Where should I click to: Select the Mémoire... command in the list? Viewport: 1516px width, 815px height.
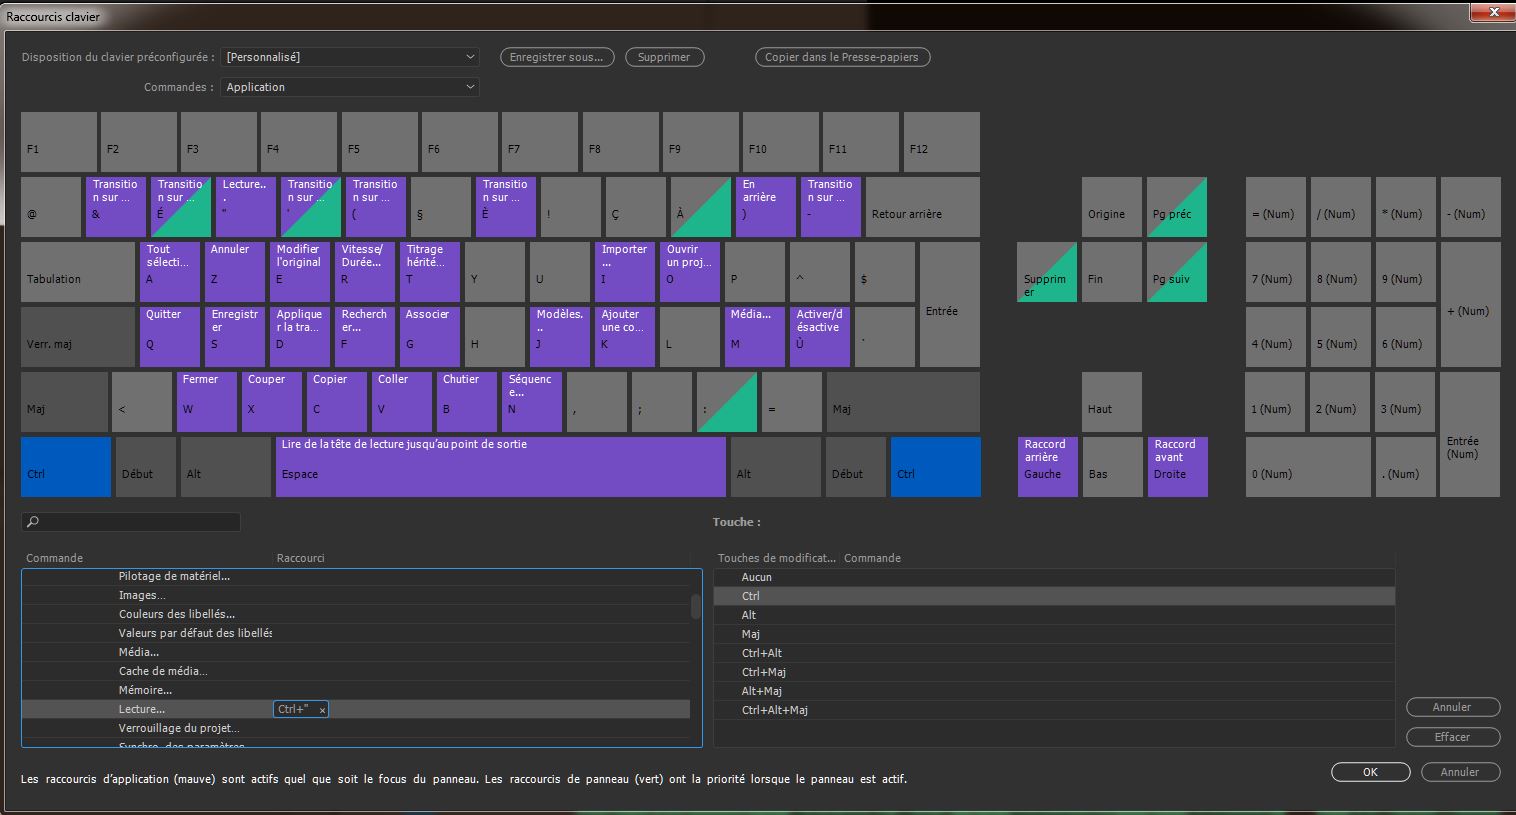pyautogui.click(x=145, y=690)
